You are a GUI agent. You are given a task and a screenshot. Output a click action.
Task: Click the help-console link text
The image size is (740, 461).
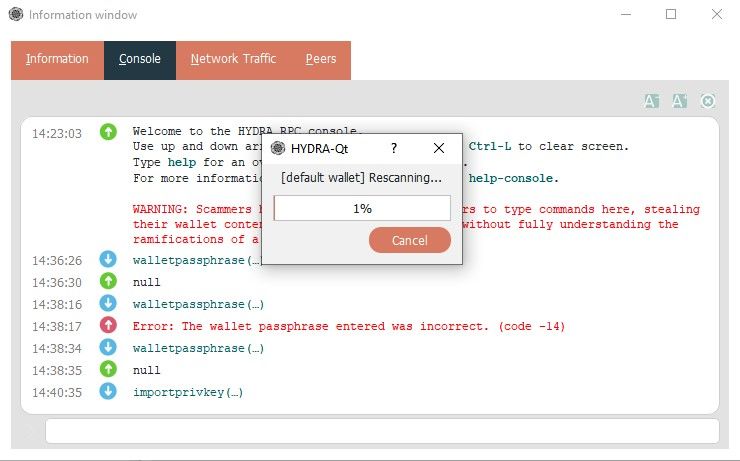coord(511,178)
